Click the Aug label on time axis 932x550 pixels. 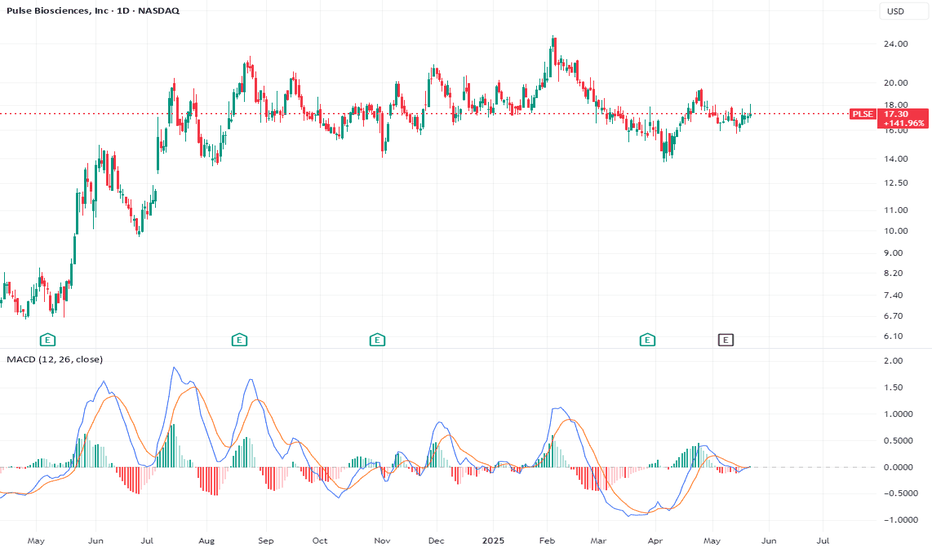206,541
